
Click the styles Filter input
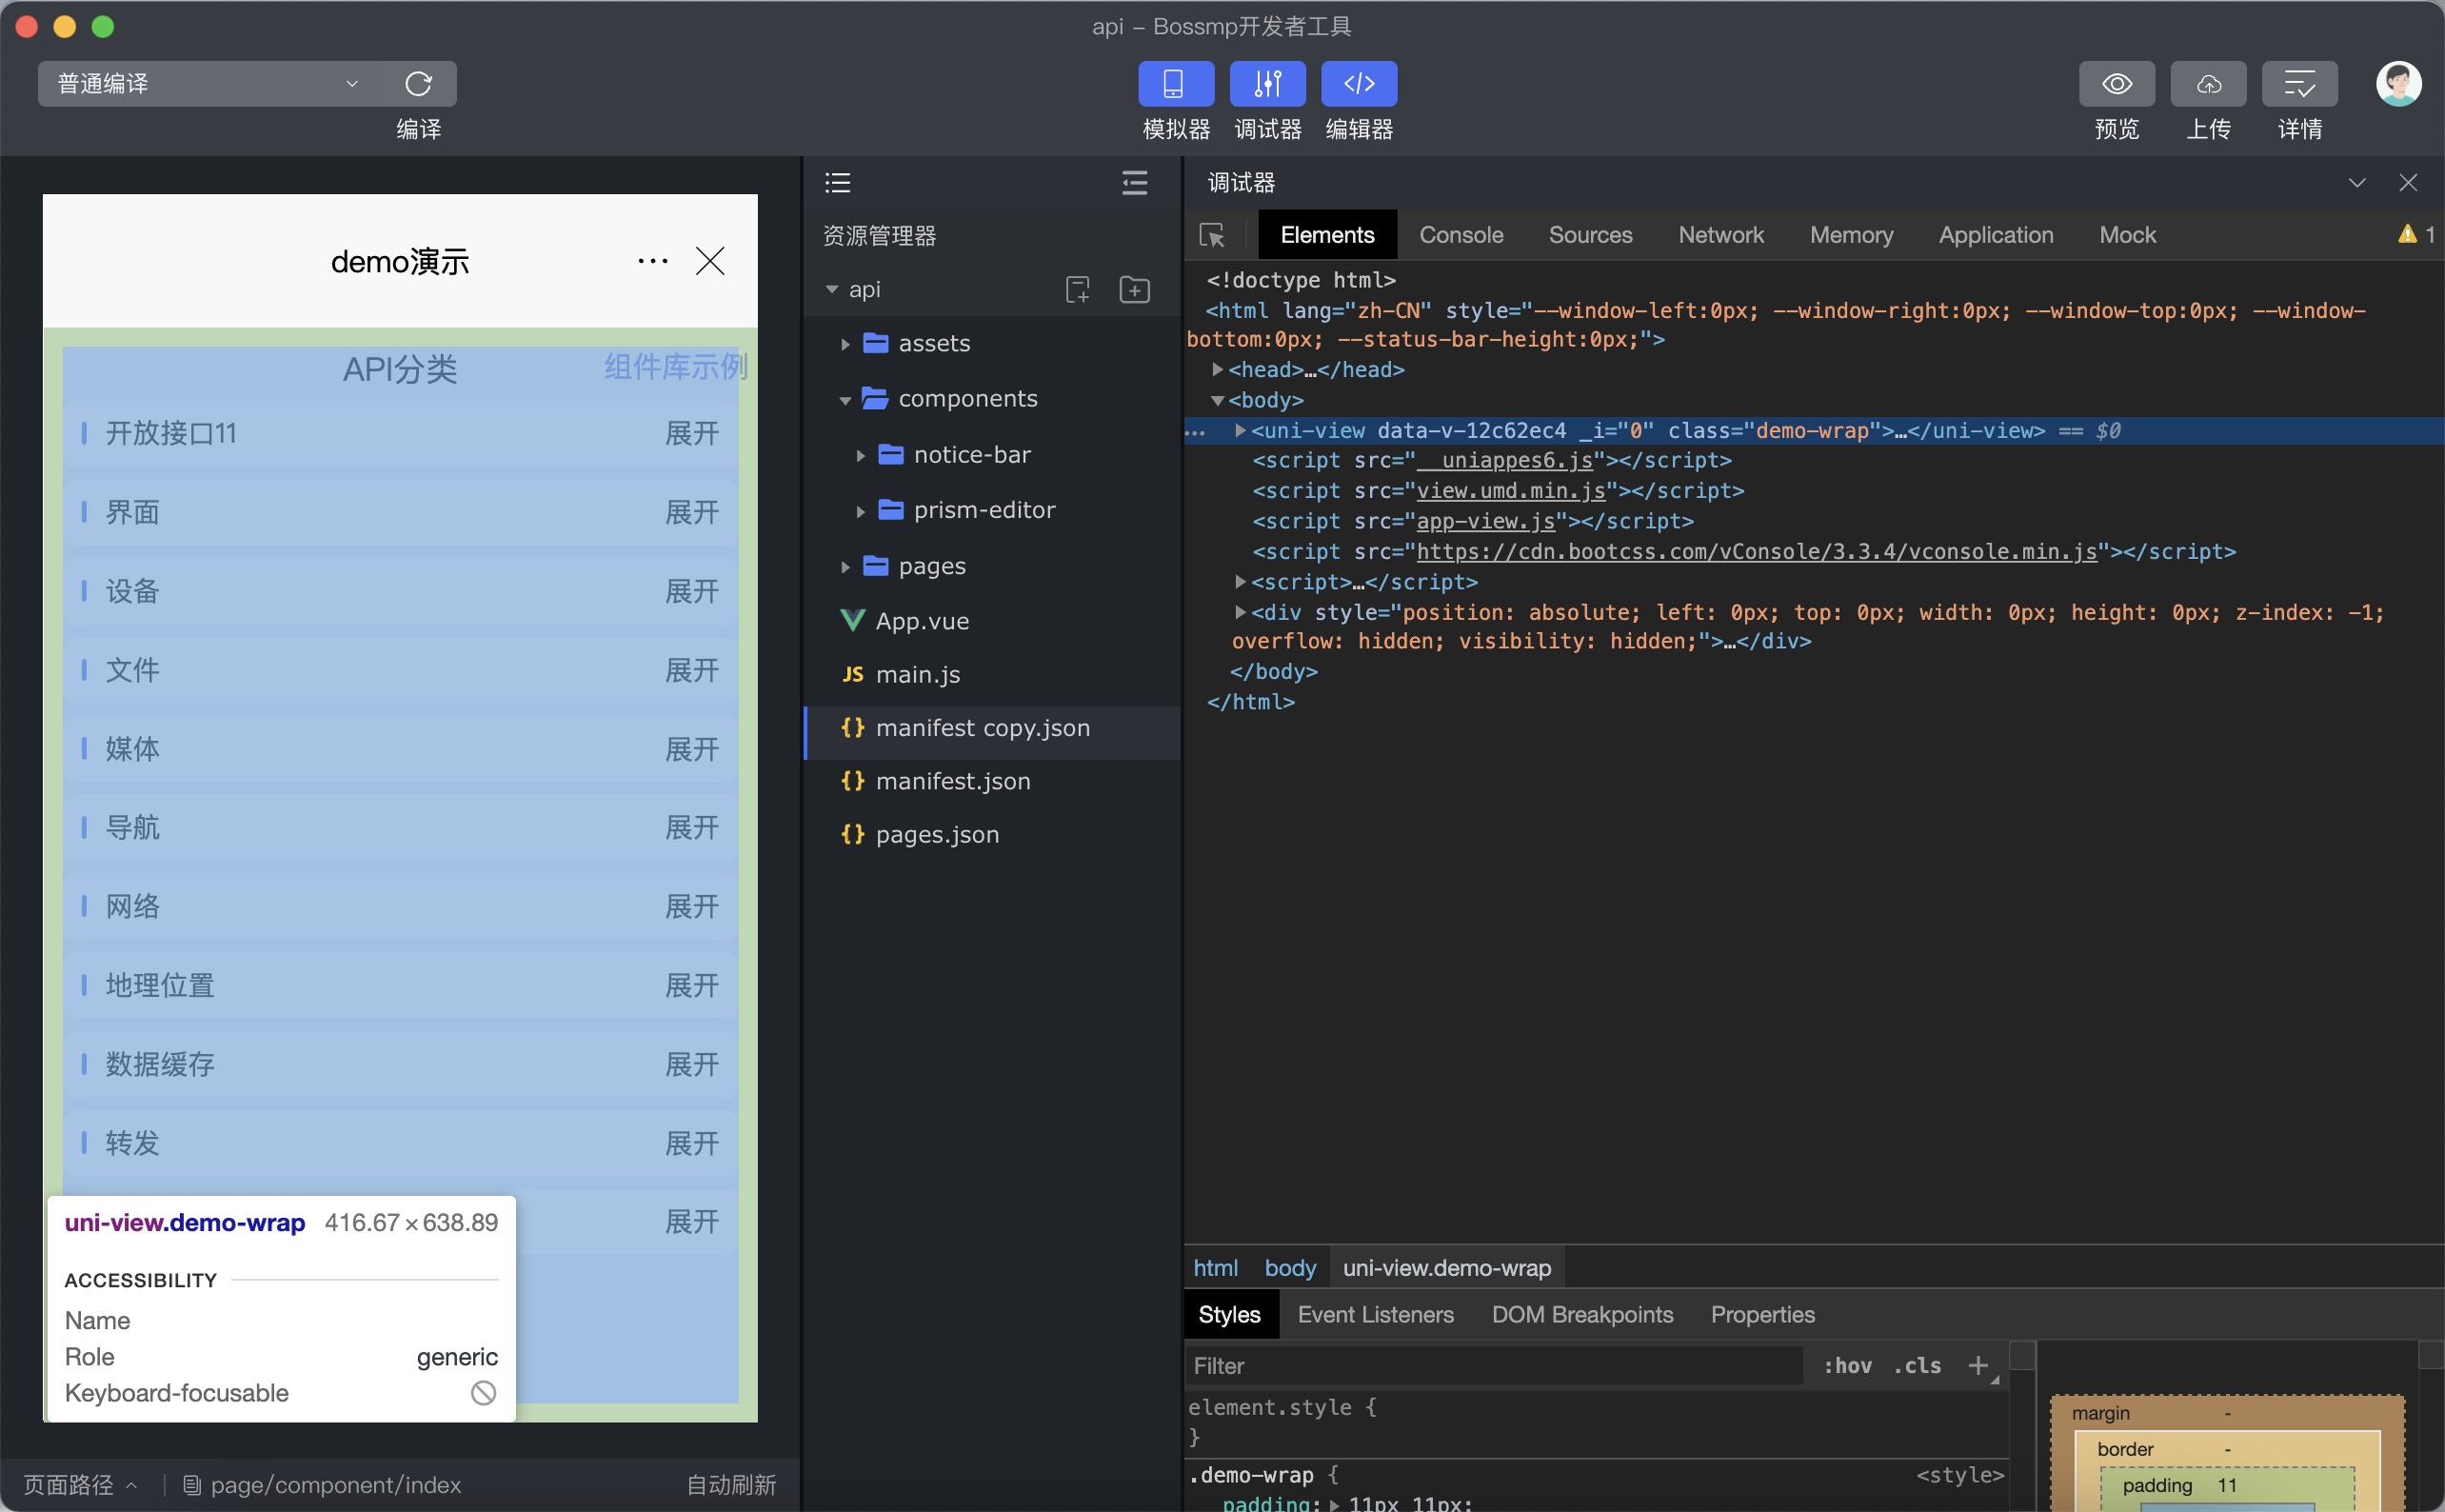click(1495, 1366)
